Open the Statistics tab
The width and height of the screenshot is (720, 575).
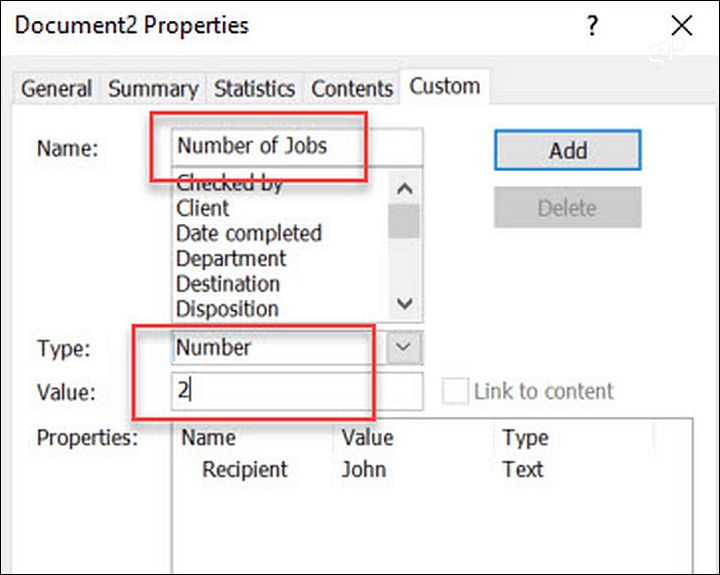pos(254,88)
